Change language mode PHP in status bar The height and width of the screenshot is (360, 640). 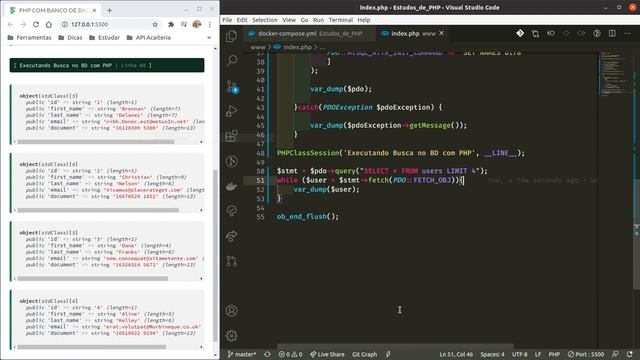554,354
